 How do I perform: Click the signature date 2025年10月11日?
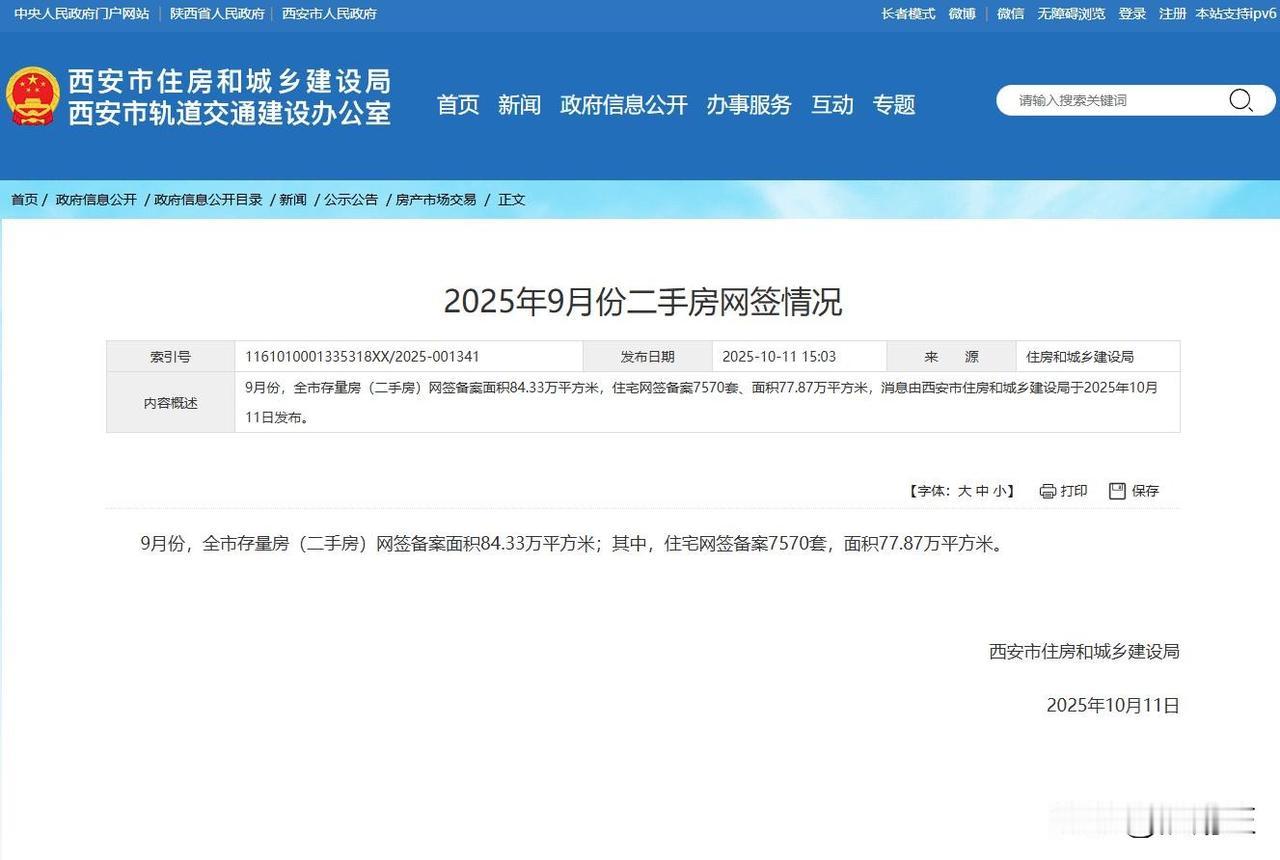click(1113, 706)
